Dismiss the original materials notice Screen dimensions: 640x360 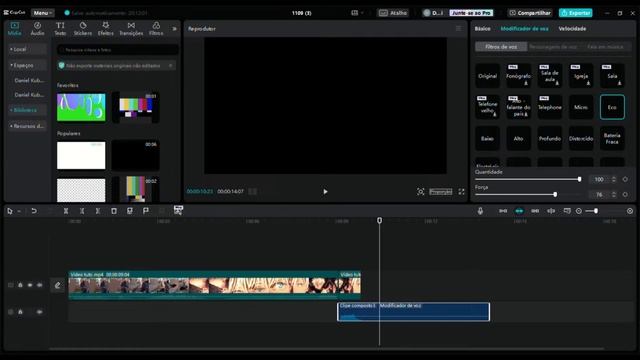pos(171,65)
